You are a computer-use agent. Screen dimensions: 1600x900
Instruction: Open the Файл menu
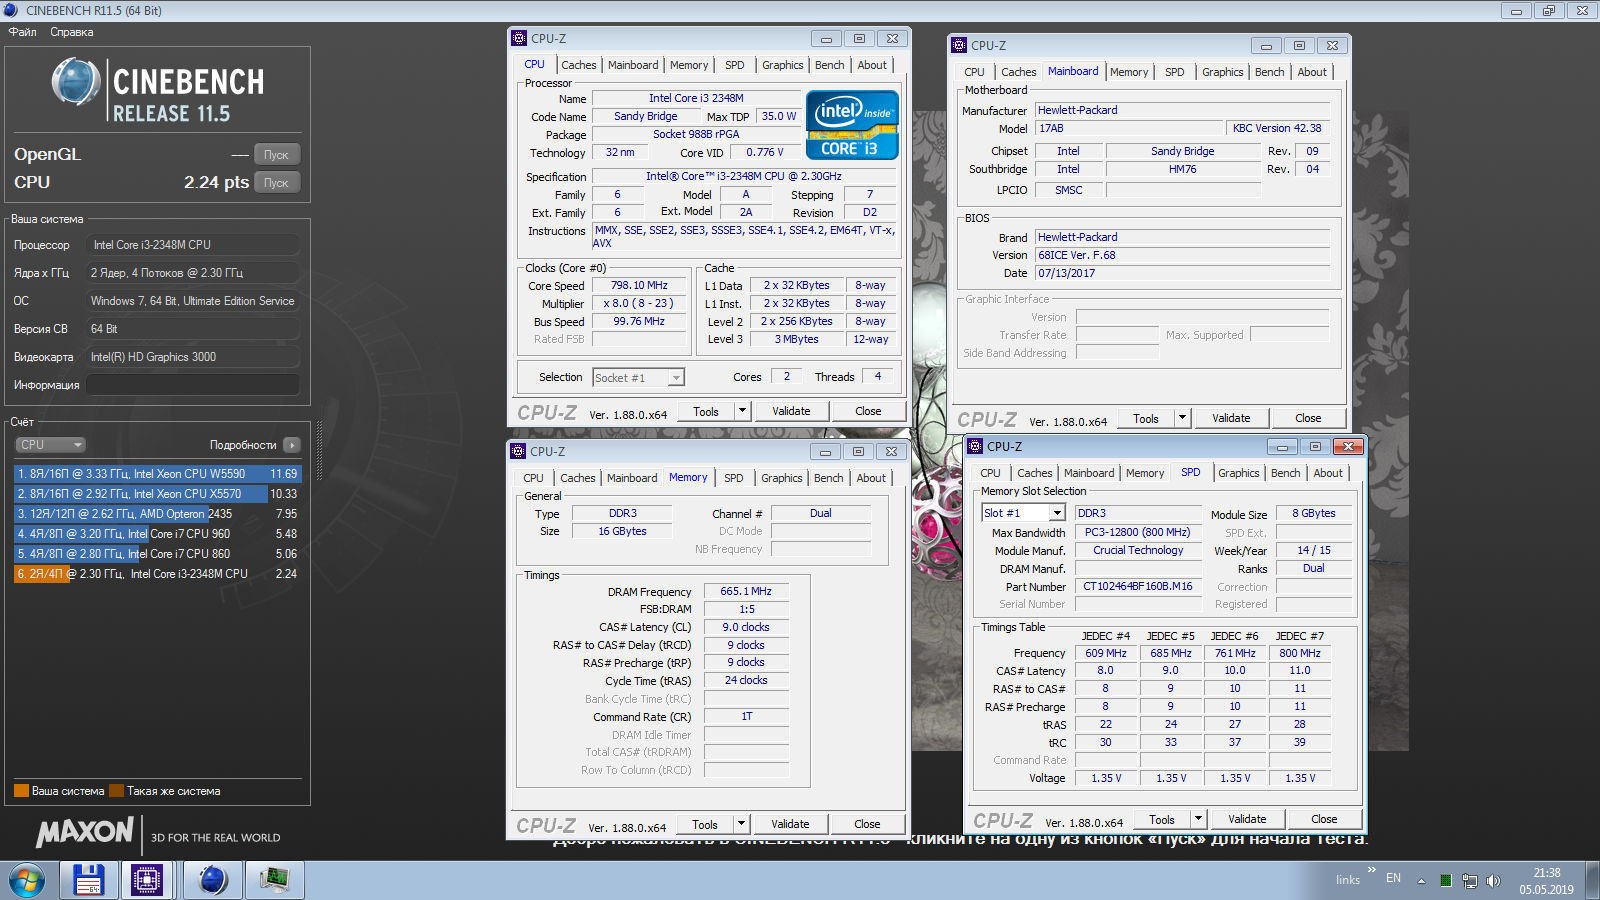23,32
